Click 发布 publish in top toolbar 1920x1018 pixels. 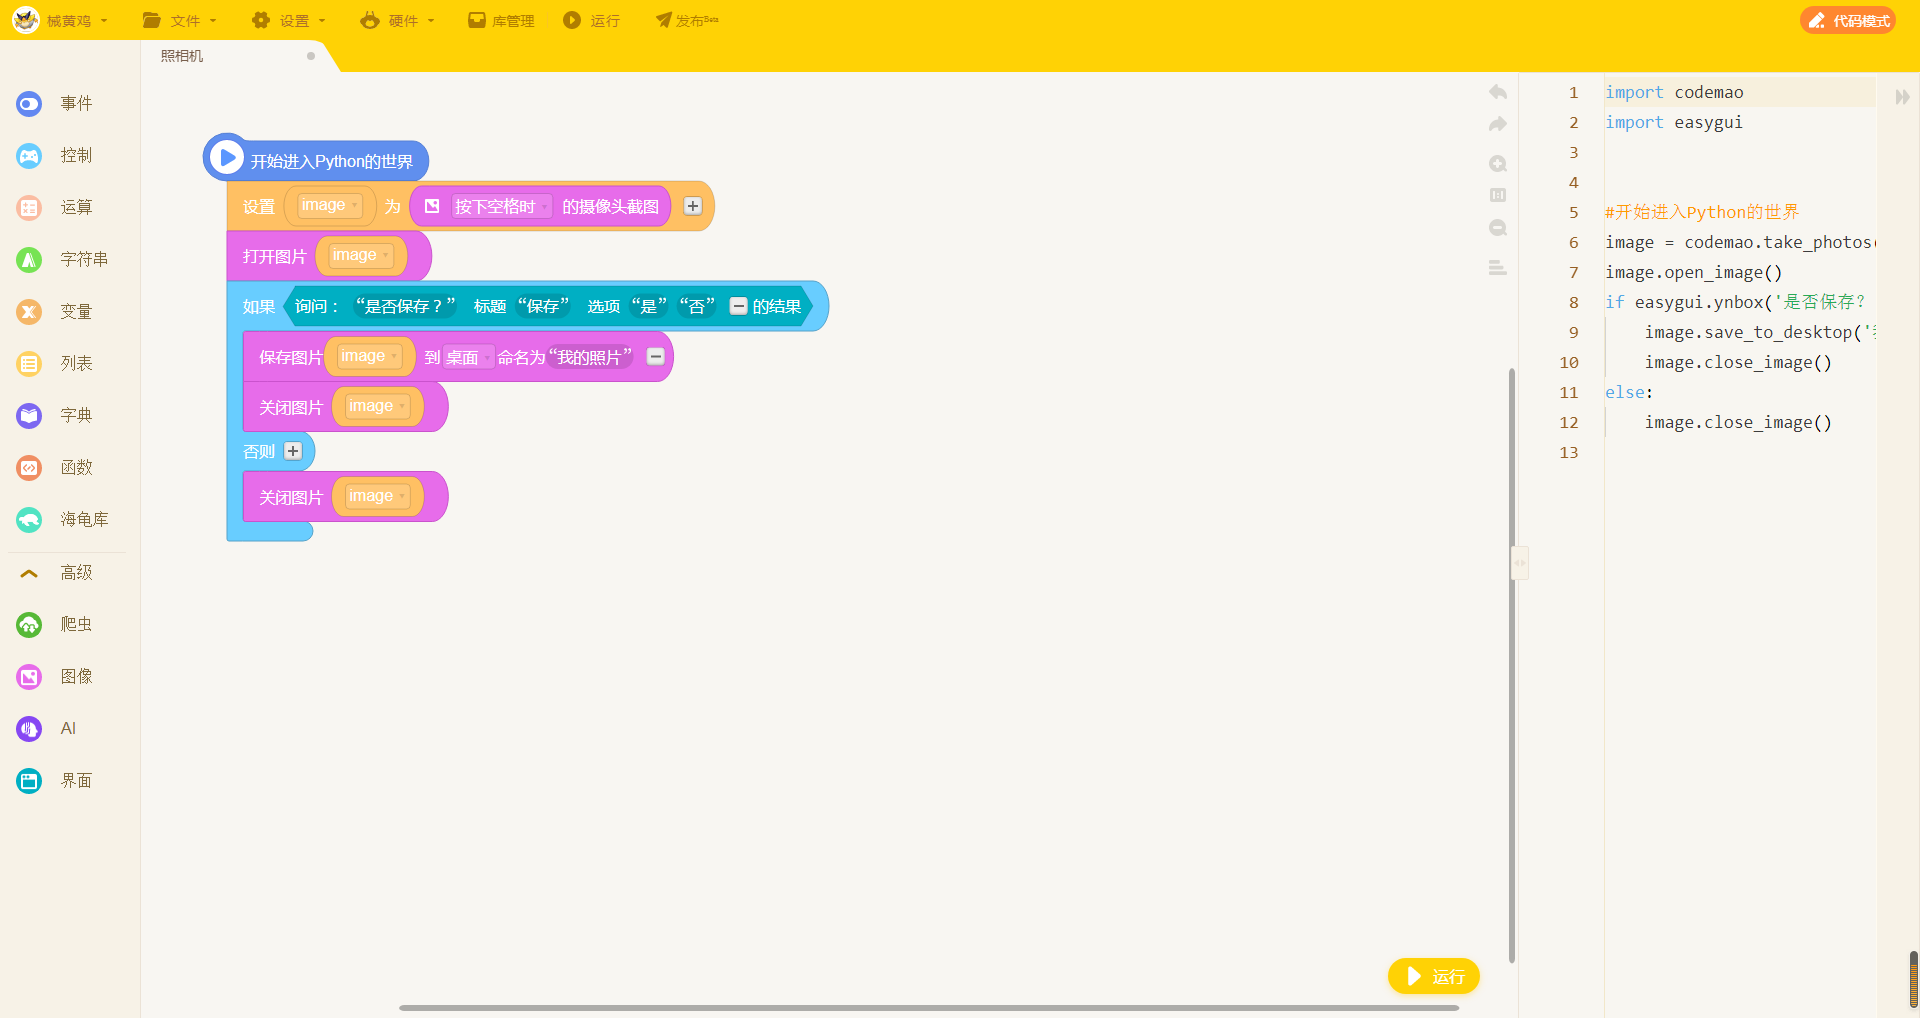click(687, 20)
